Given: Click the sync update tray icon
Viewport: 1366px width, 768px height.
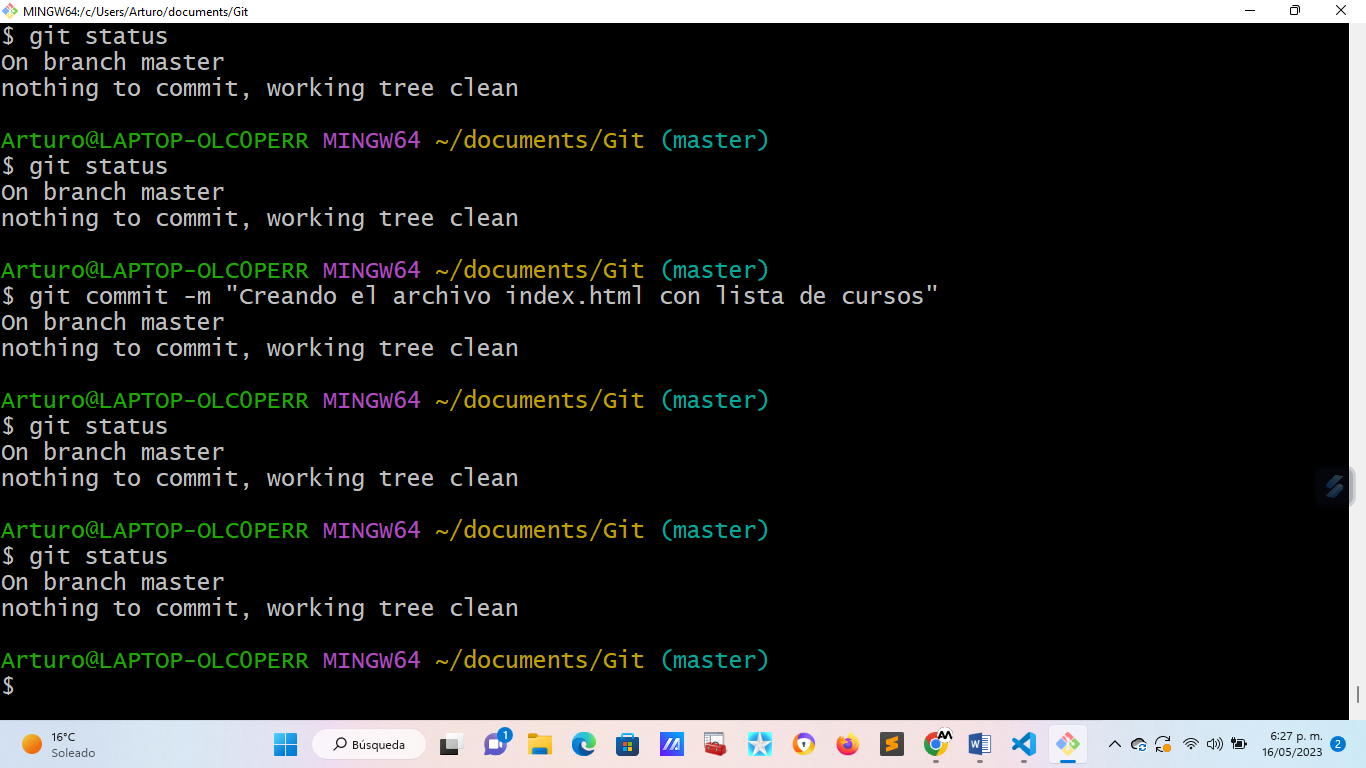Looking at the screenshot, I should (x=1163, y=744).
